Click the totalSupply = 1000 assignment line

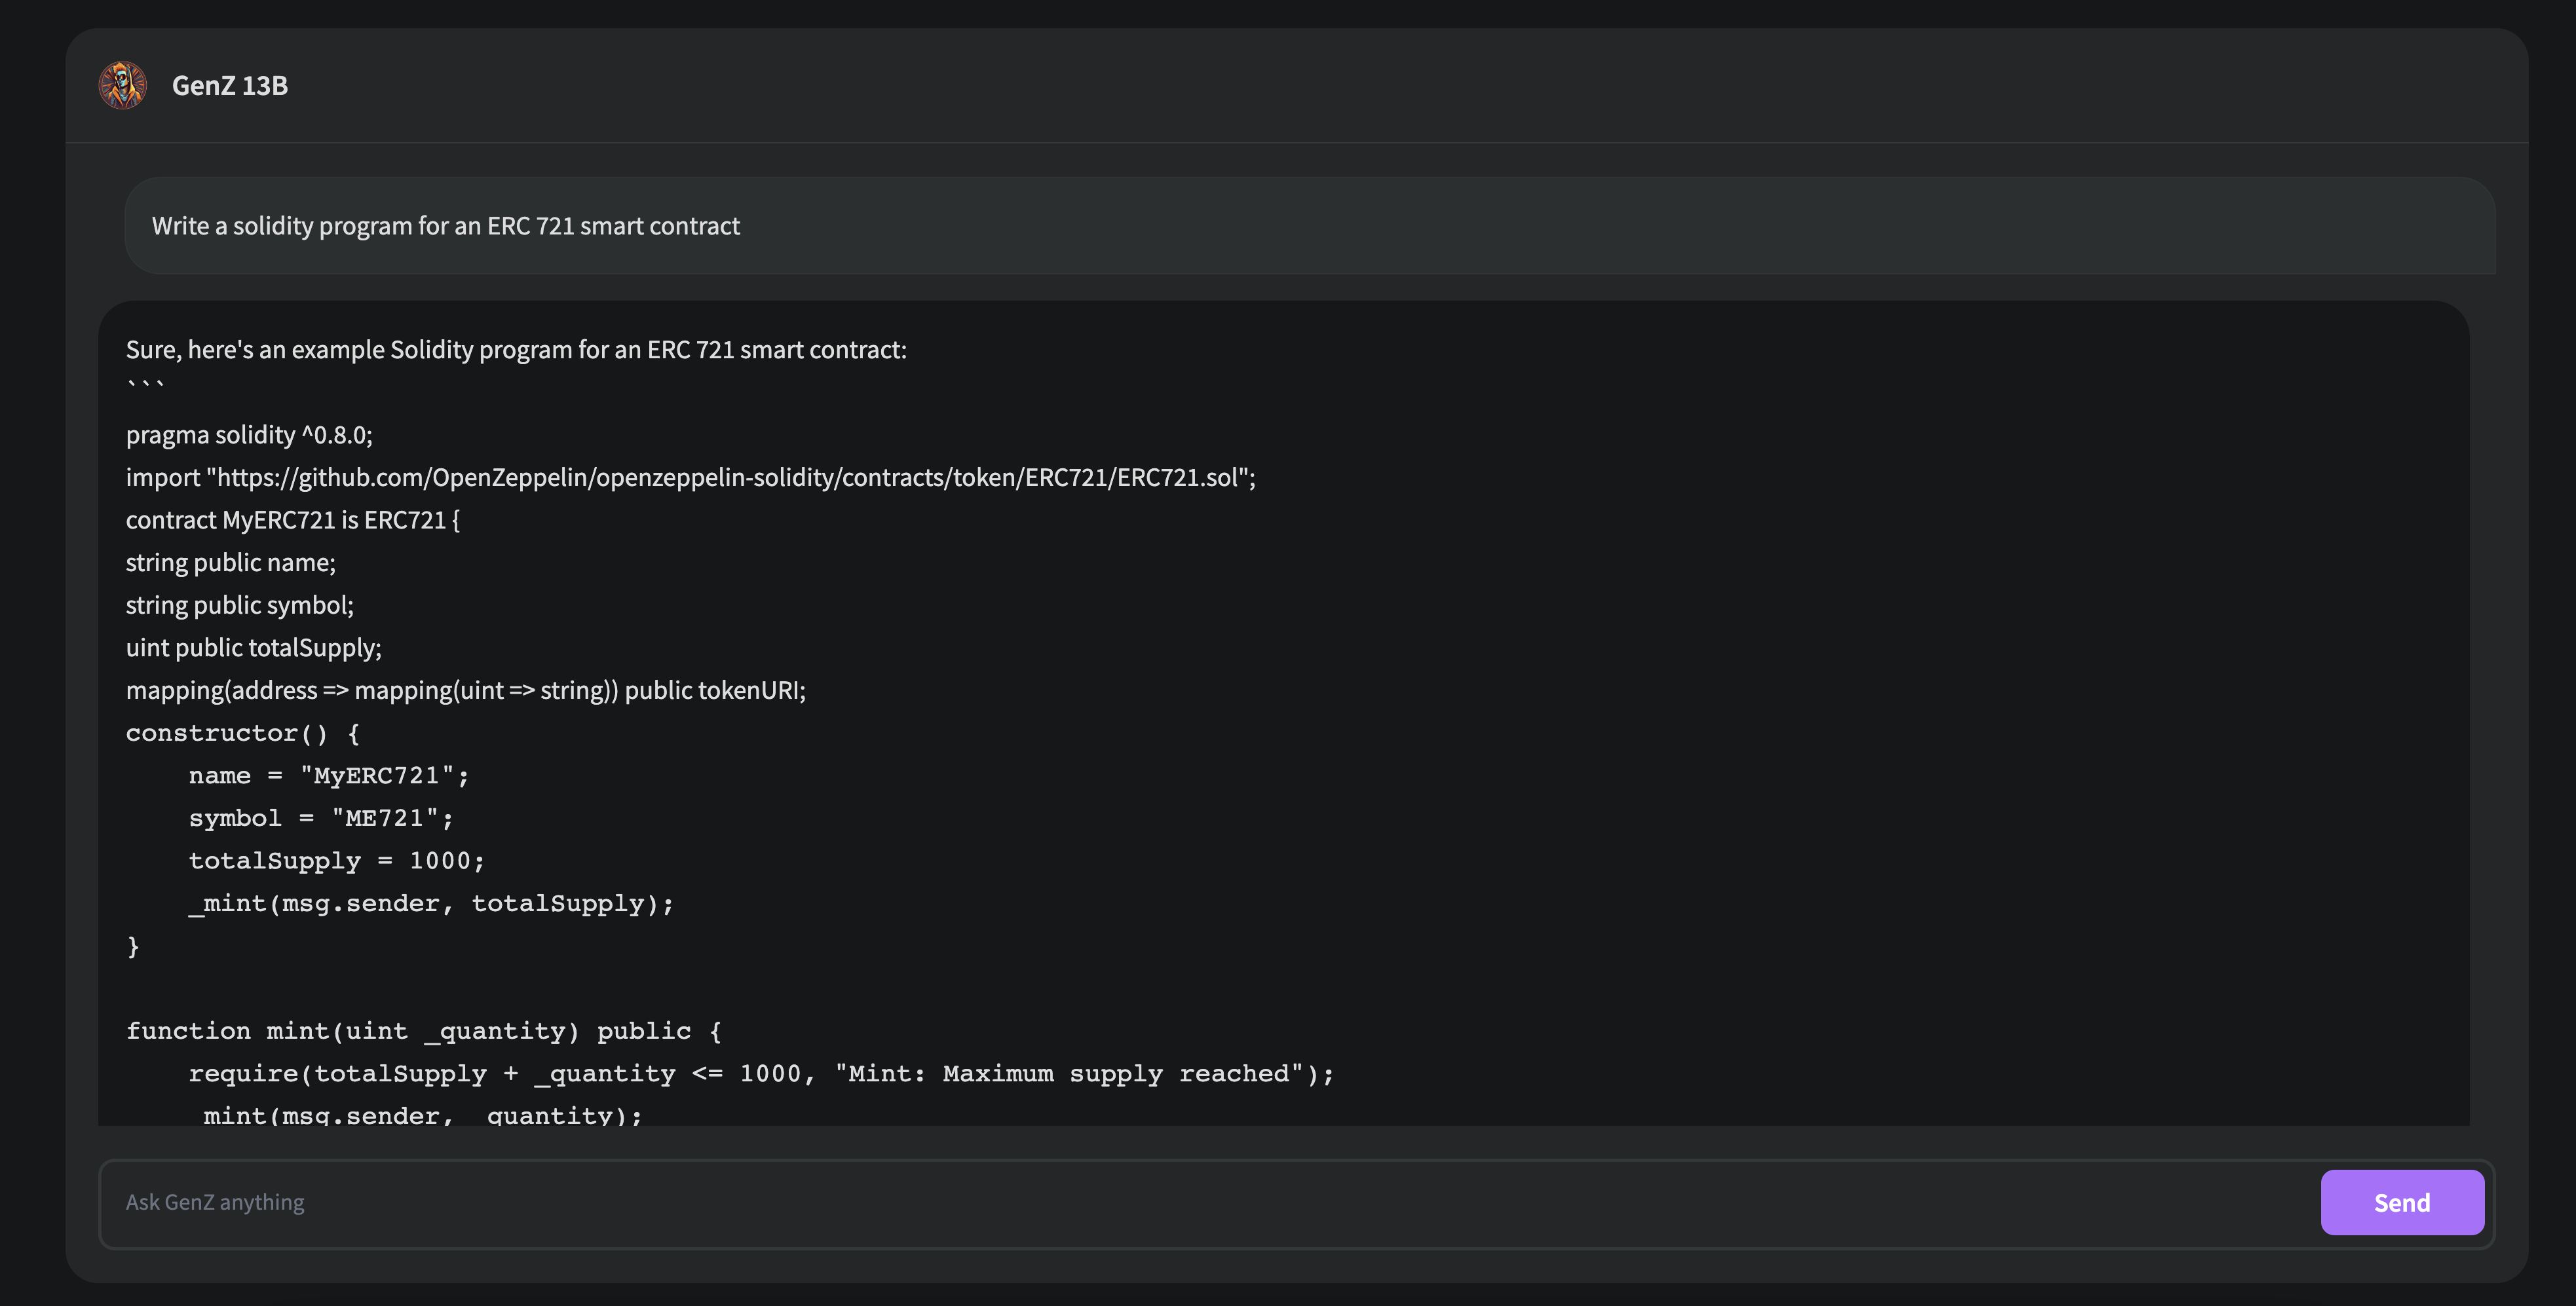[336, 861]
